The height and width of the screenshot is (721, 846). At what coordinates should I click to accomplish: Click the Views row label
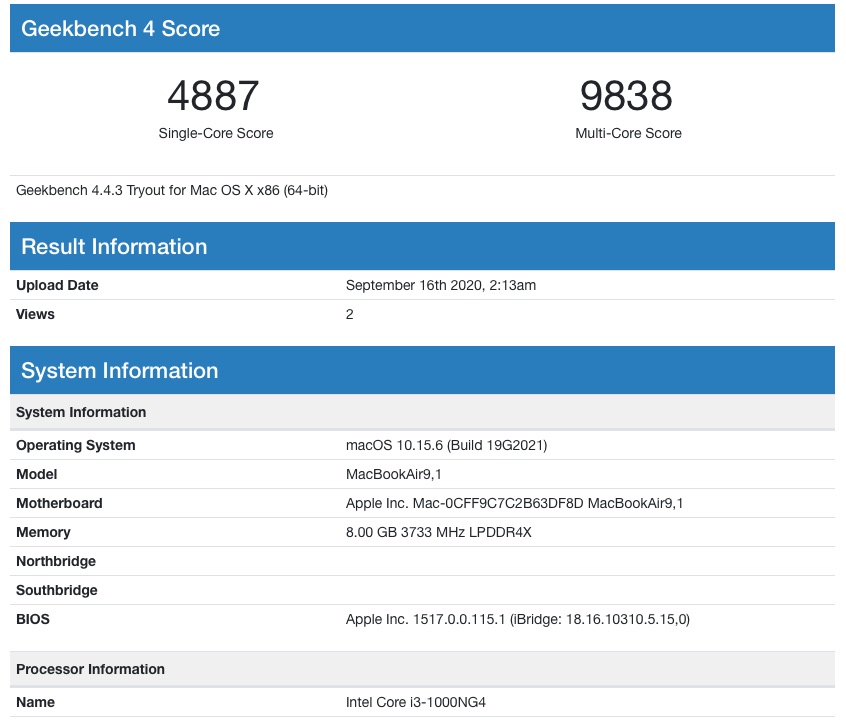click(35, 314)
